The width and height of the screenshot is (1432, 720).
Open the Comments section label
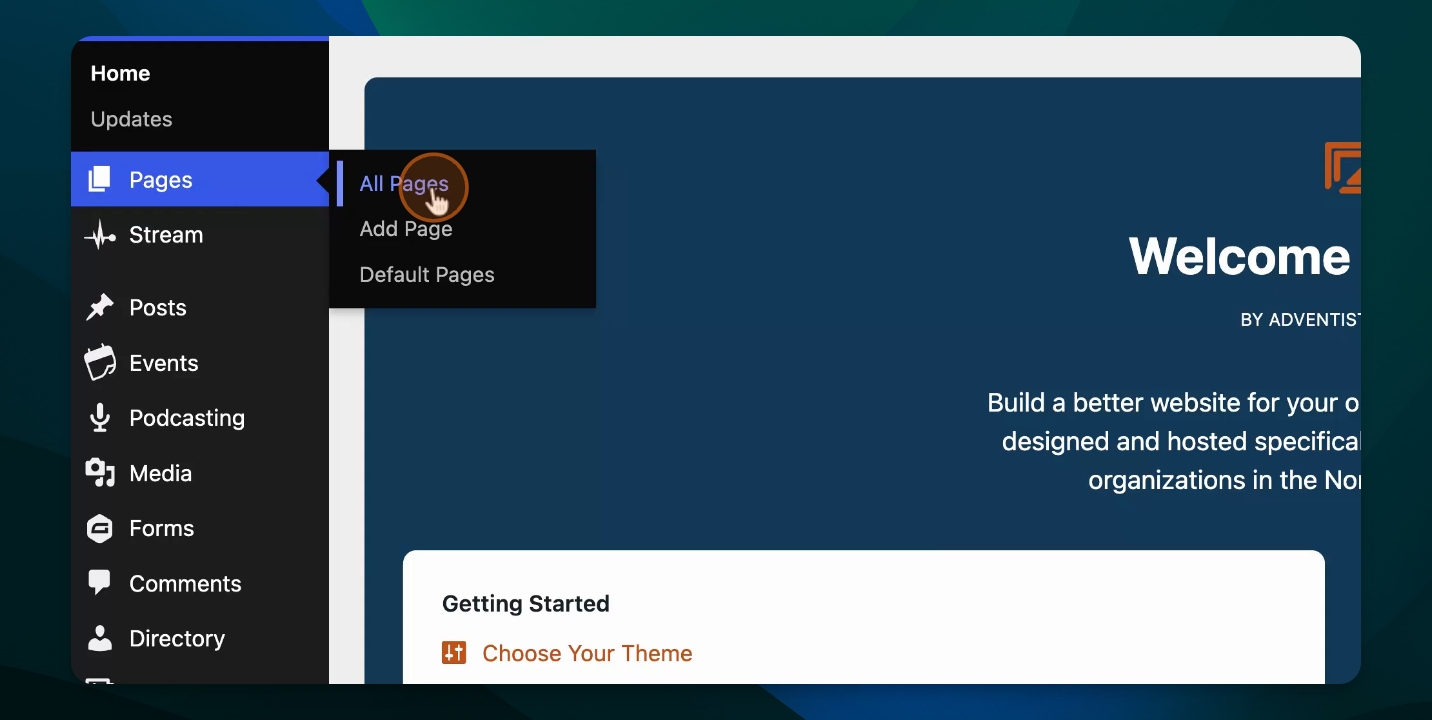coord(186,584)
